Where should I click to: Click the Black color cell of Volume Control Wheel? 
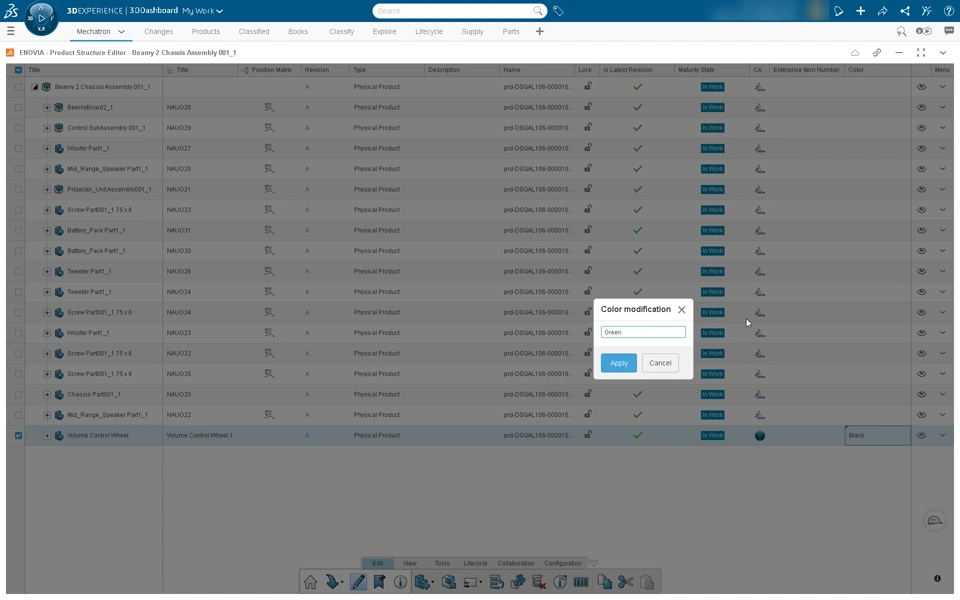pos(877,435)
